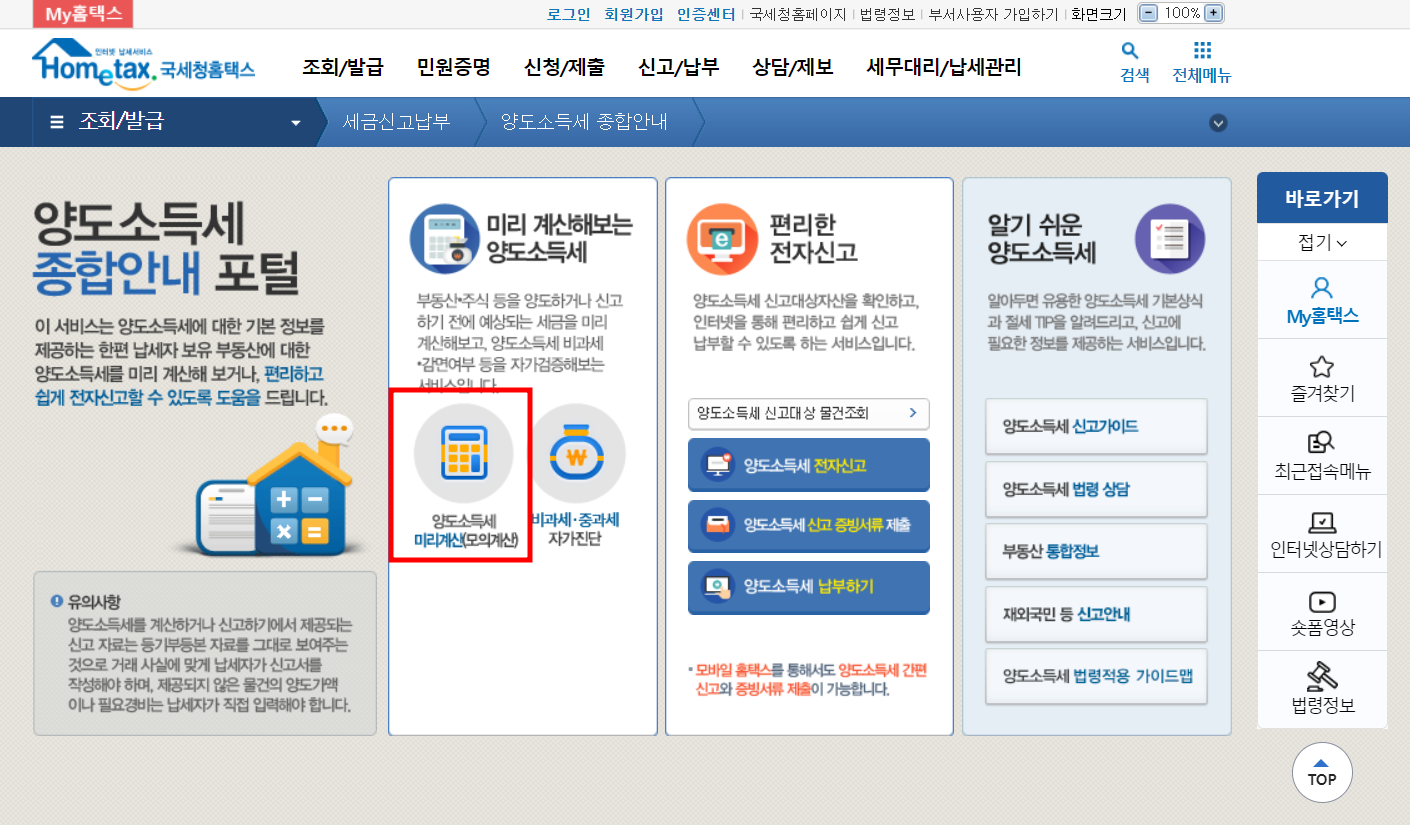Select the My홈택스 person icon in sidebar
Image resolution: width=1410 pixels, height=825 pixels.
[x=1321, y=289]
